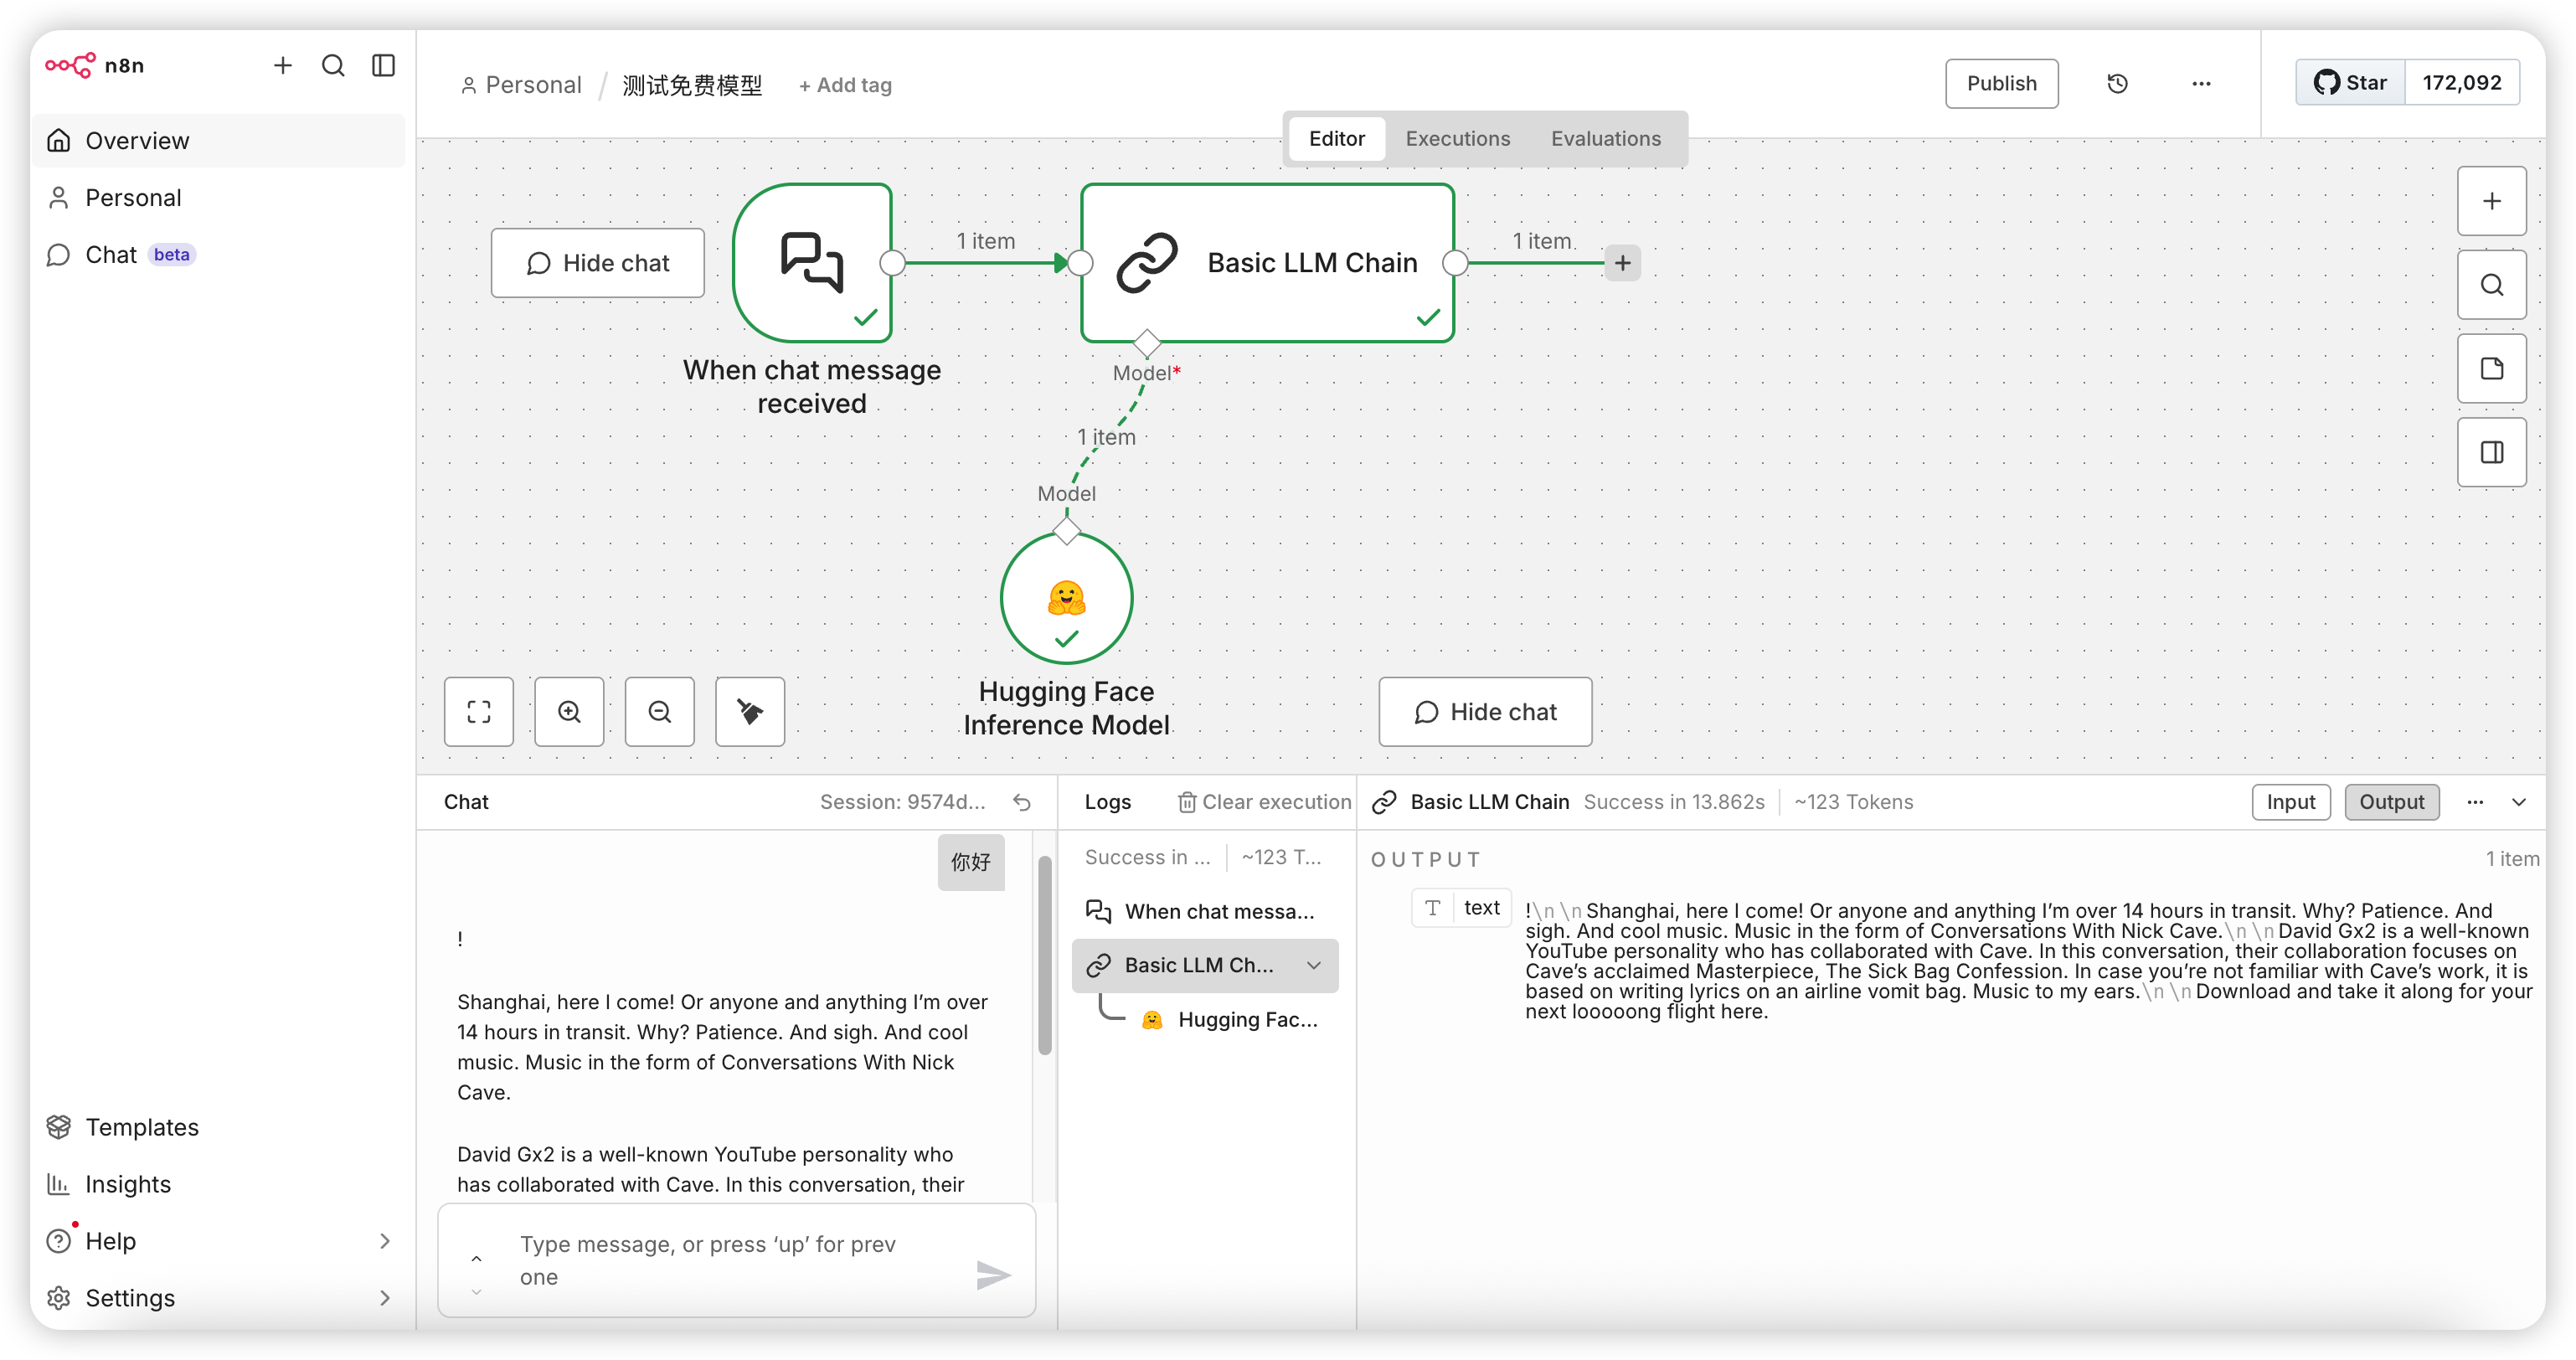2576x1360 pixels.
Task: Click the fit-to-view canvas icon
Action: (479, 712)
